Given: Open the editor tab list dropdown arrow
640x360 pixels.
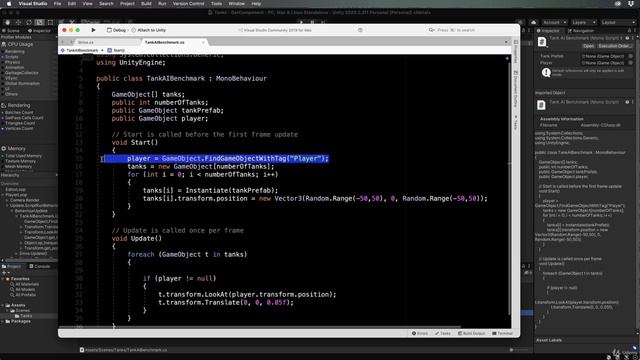Looking at the screenshot, I should pyautogui.click(x=506, y=42).
